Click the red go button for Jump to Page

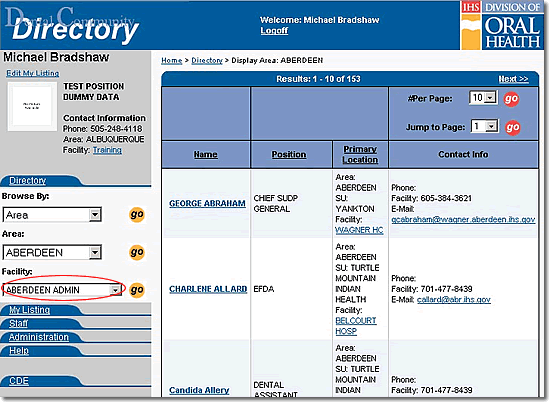click(x=513, y=127)
